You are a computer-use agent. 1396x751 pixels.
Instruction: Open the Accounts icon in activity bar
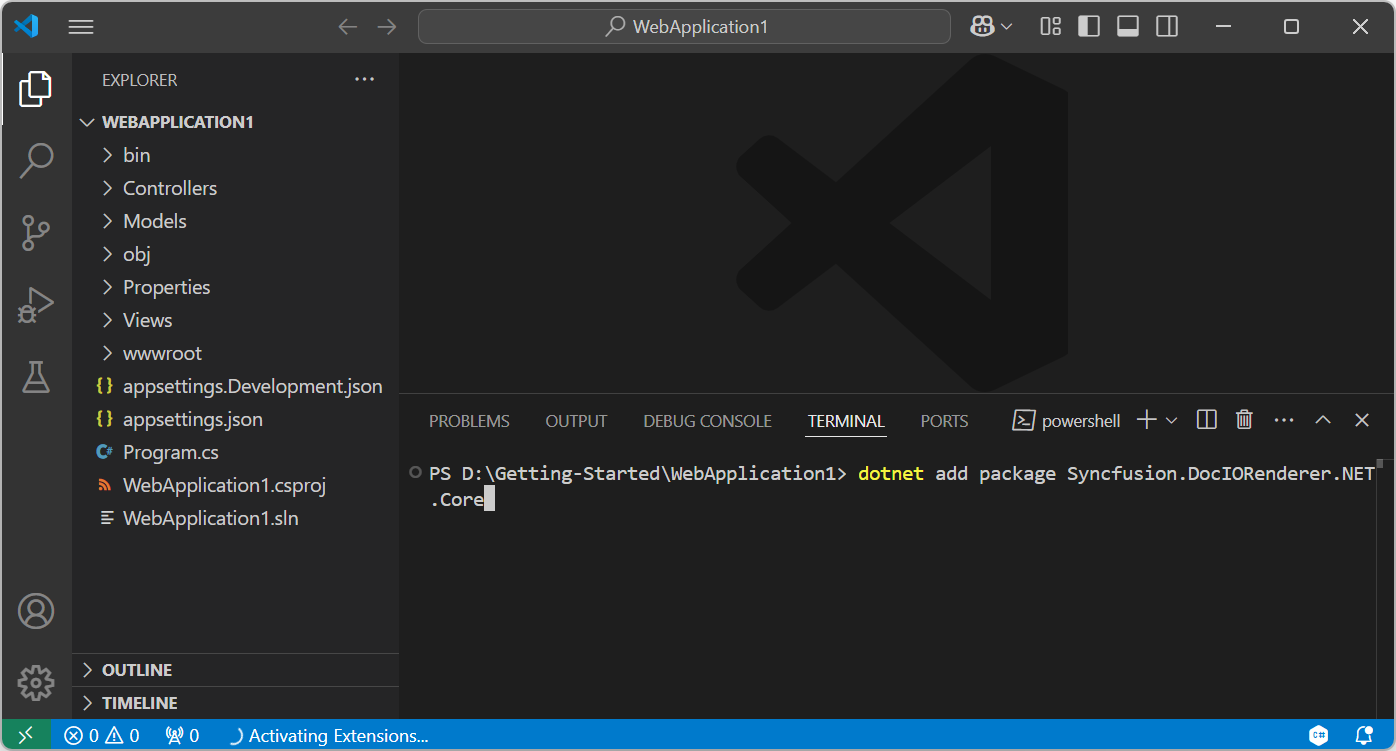pos(36,611)
